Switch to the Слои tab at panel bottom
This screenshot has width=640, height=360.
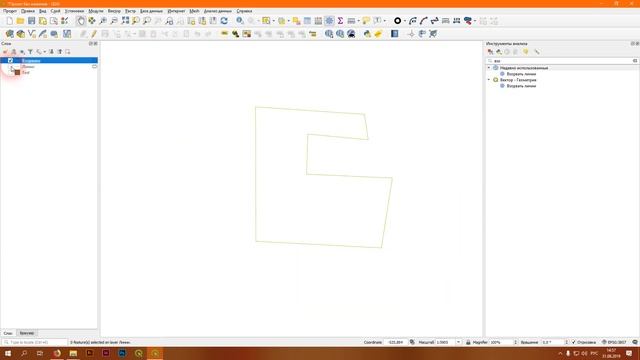[8, 333]
